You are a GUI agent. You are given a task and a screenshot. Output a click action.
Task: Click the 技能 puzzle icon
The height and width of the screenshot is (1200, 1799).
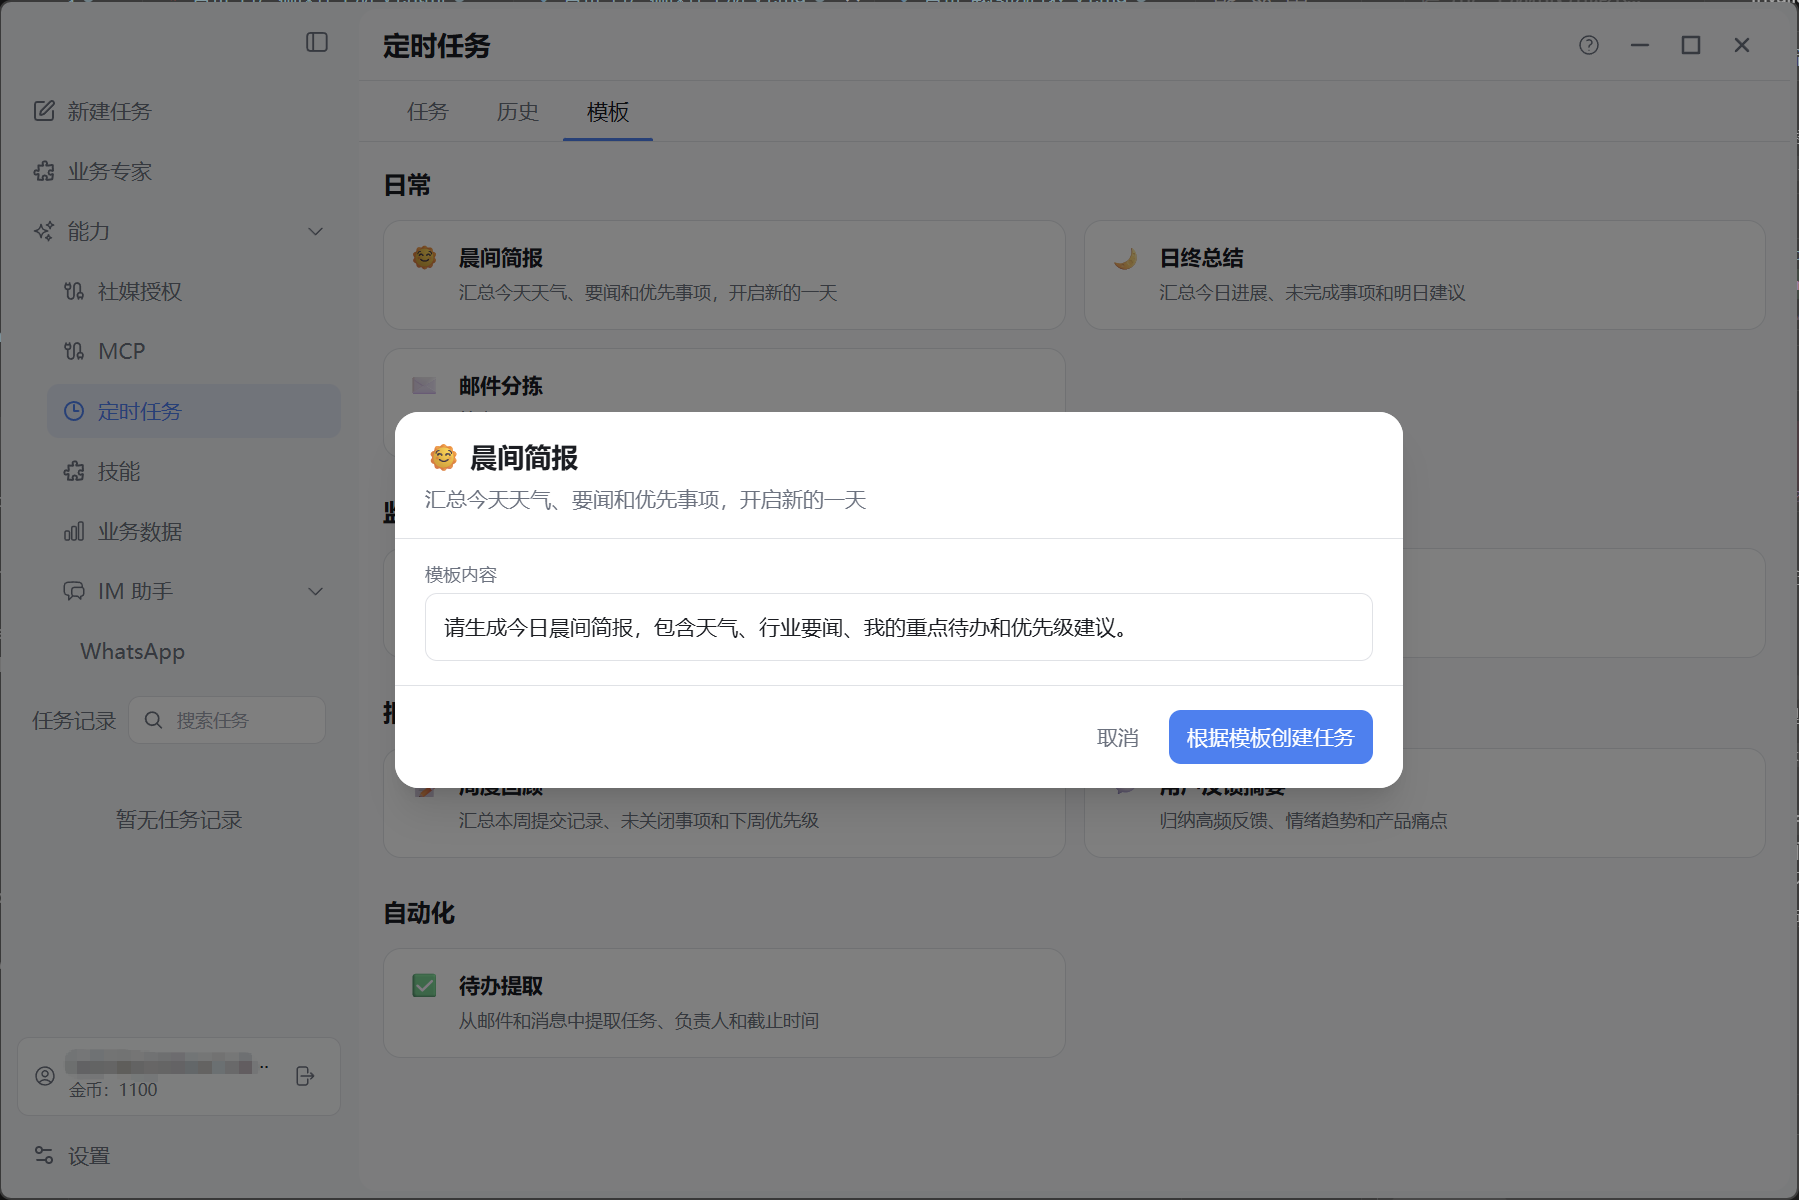tap(74, 471)
